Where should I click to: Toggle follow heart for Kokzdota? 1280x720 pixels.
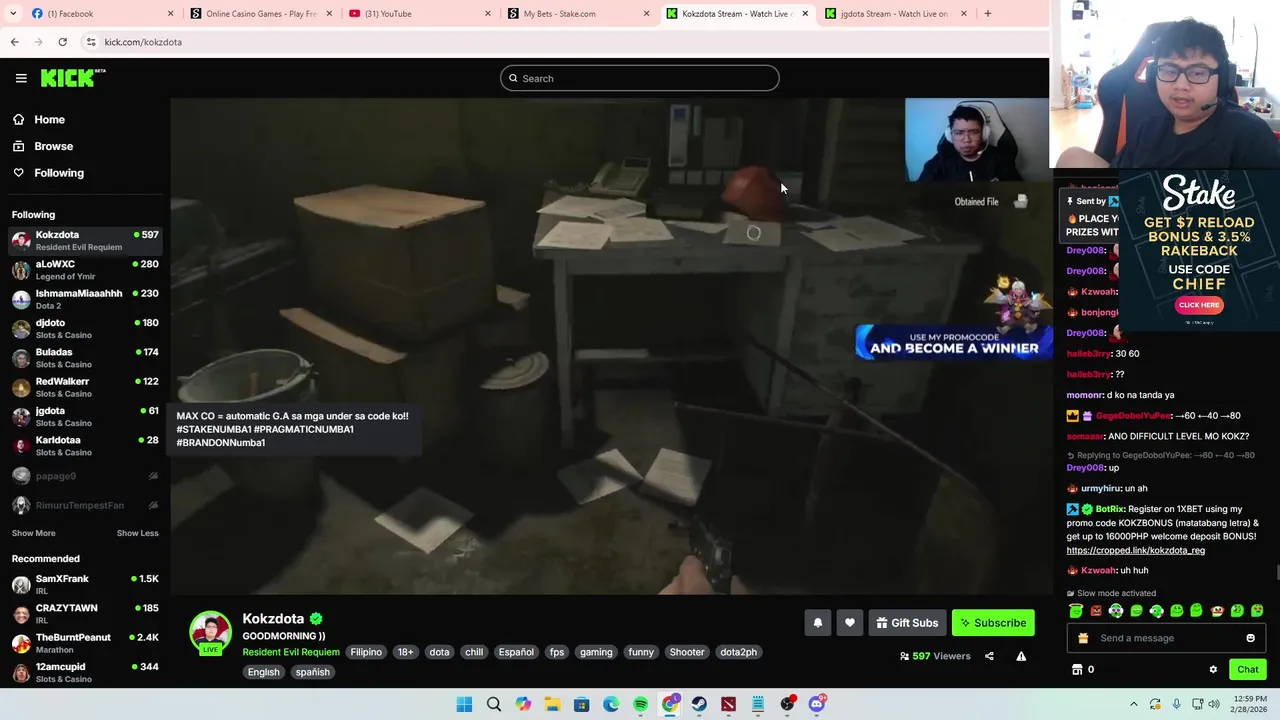(849, 623)
